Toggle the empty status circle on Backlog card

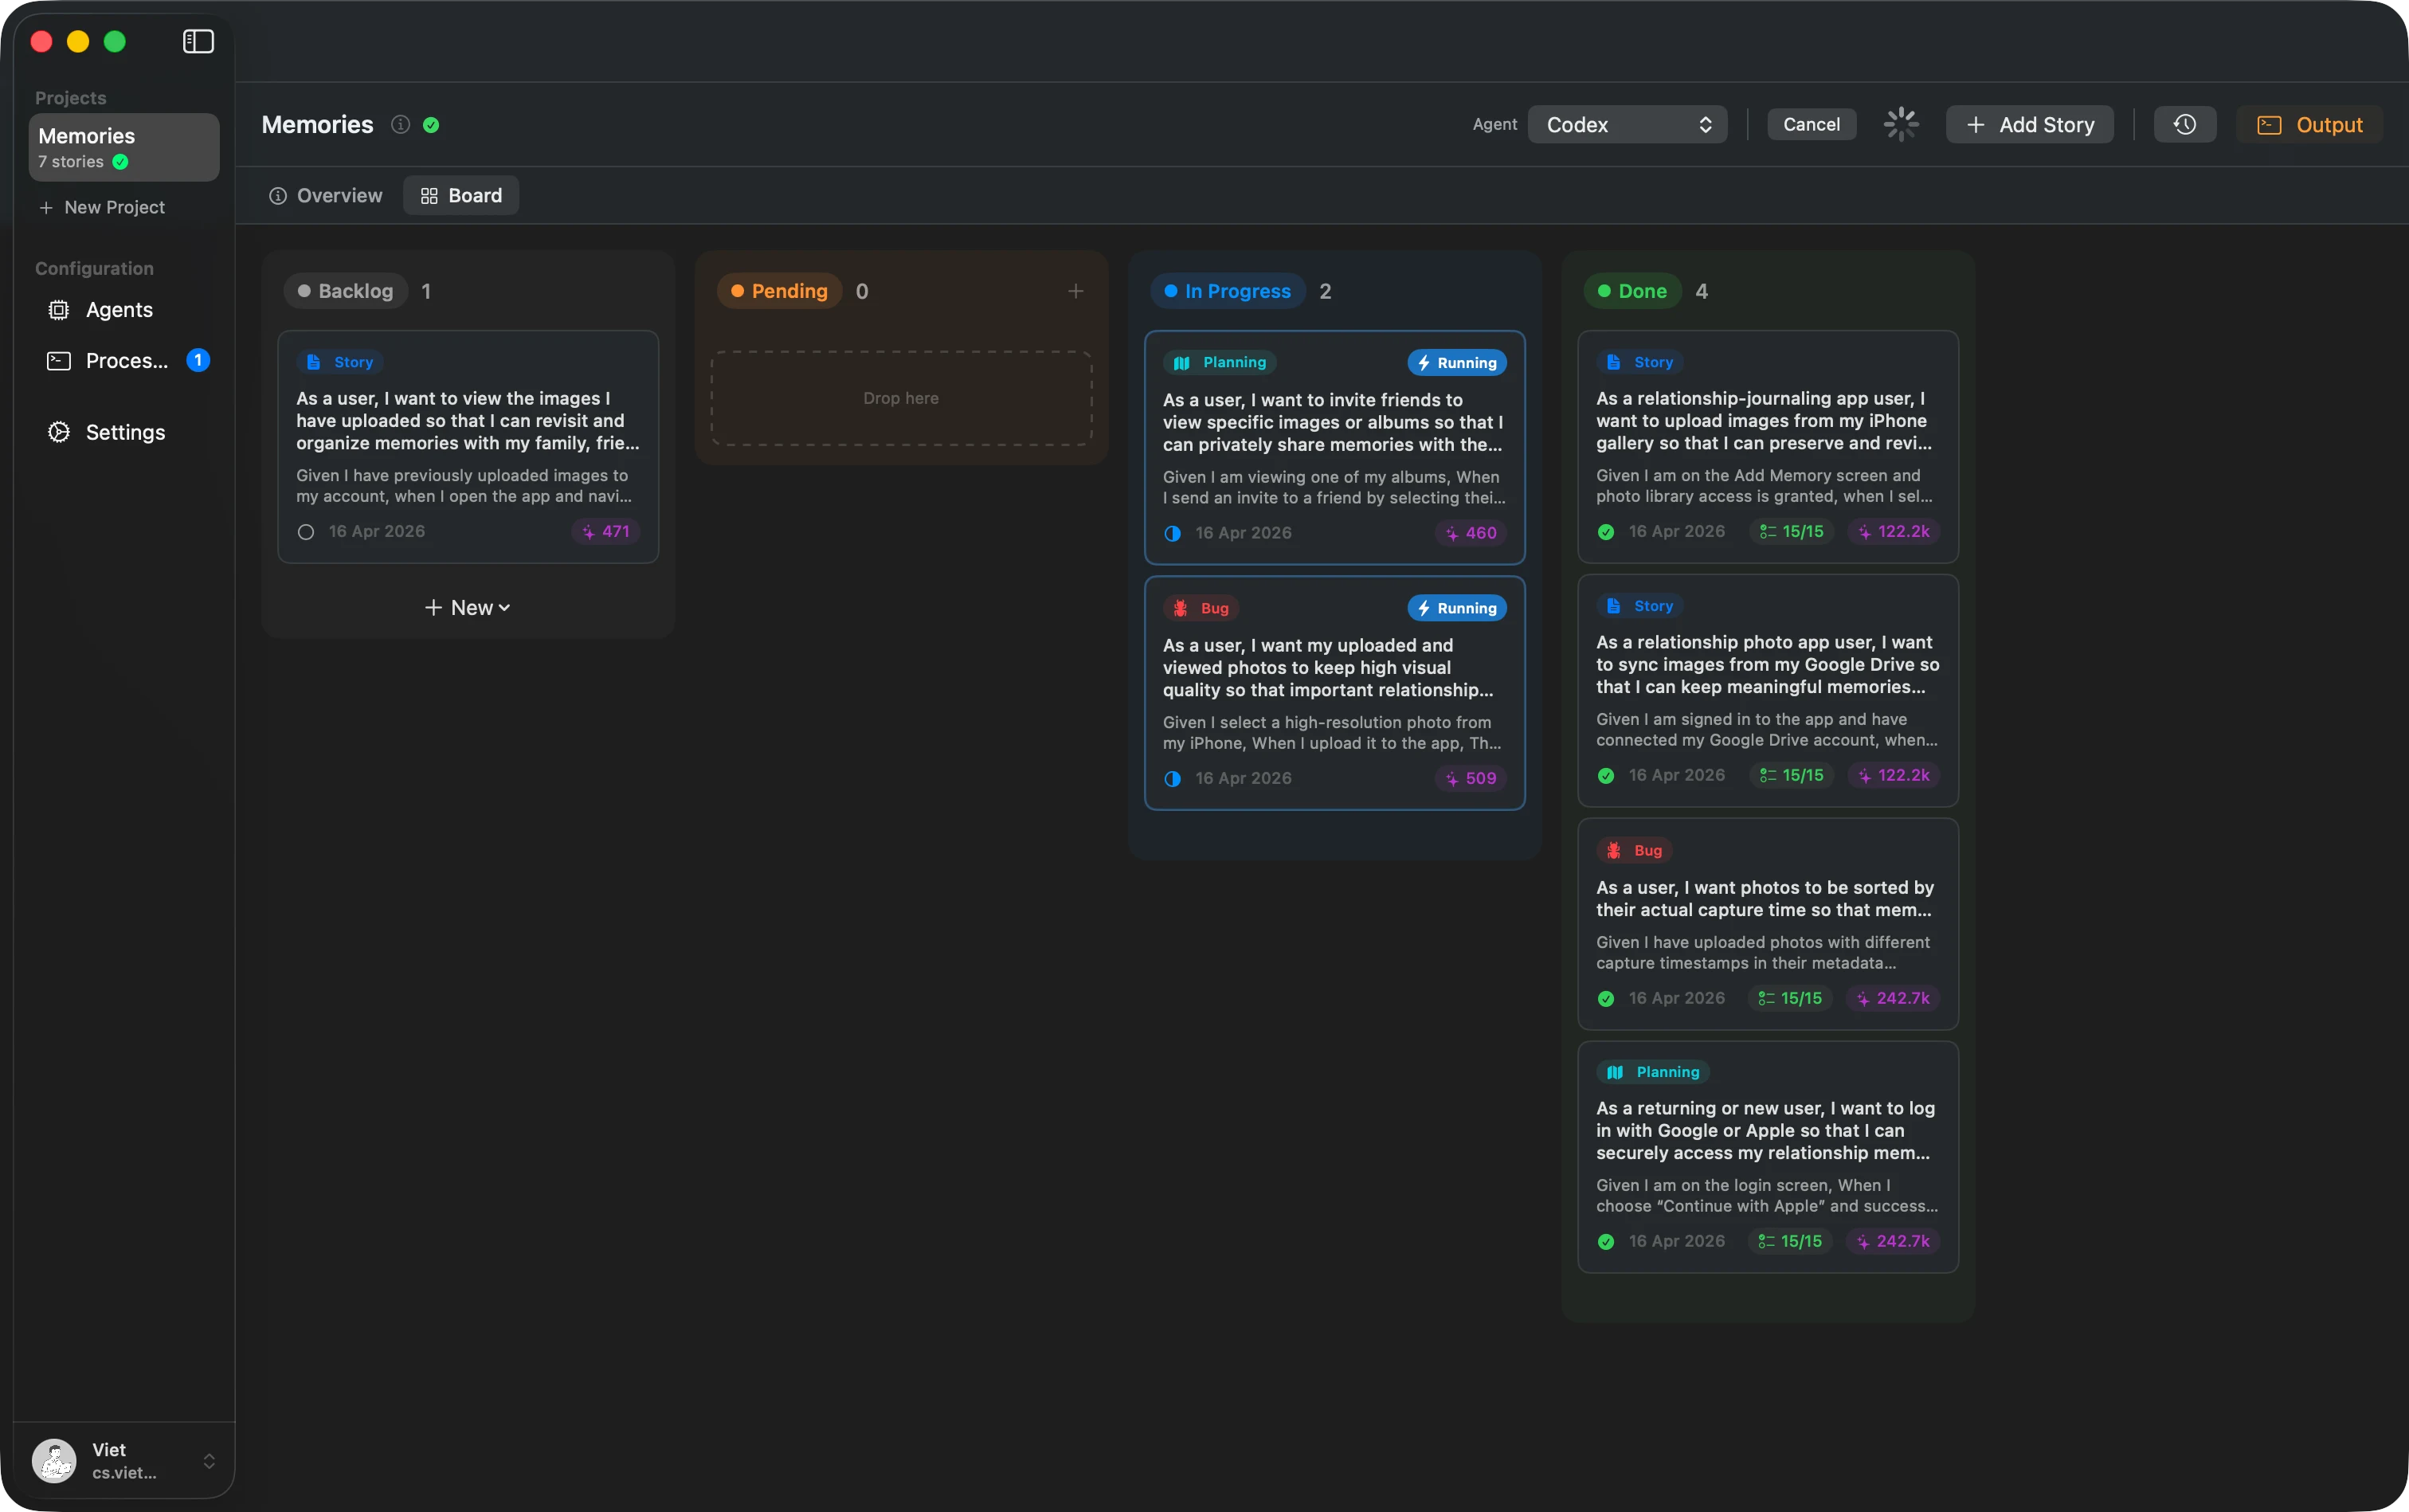306,532
